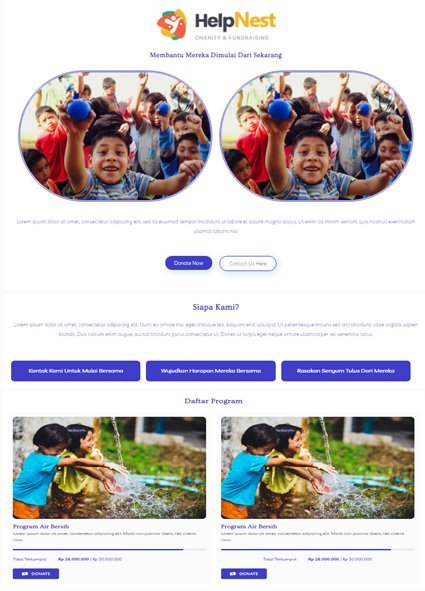Open left Program Air Bersih title link

pos(41,526)
